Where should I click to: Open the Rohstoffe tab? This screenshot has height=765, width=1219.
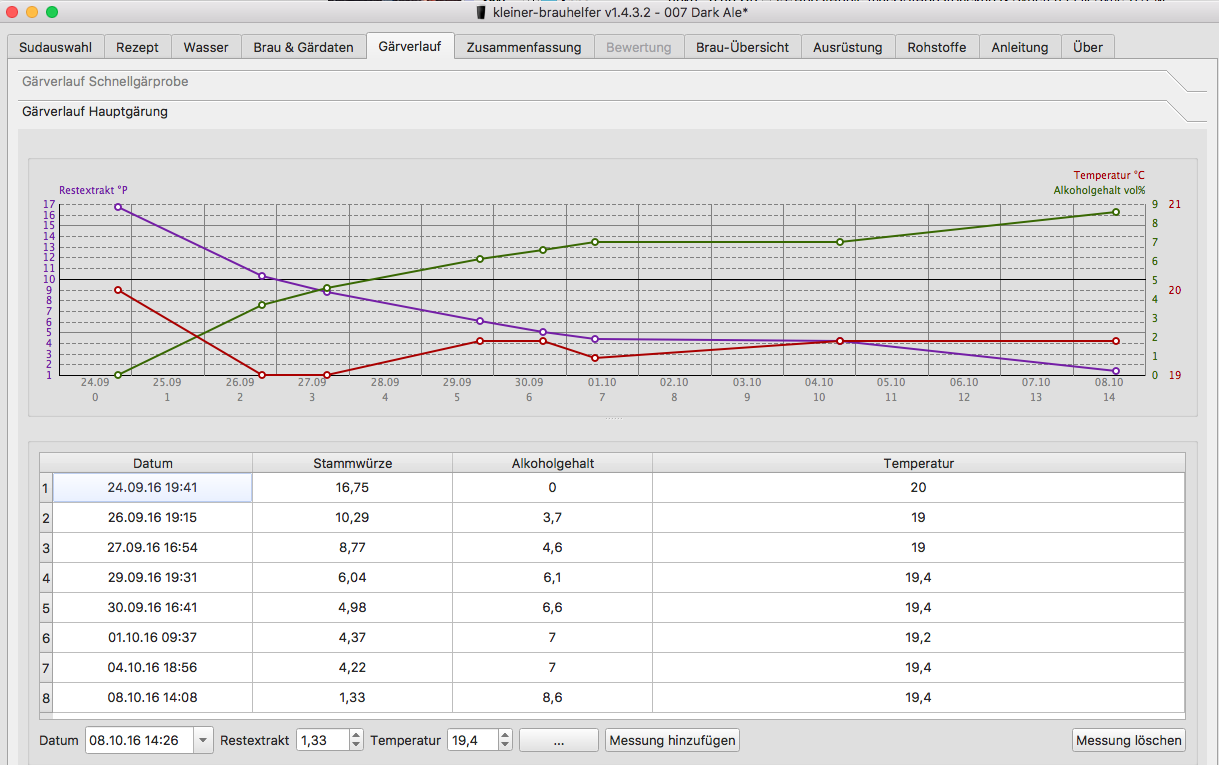tap(936, 47)
